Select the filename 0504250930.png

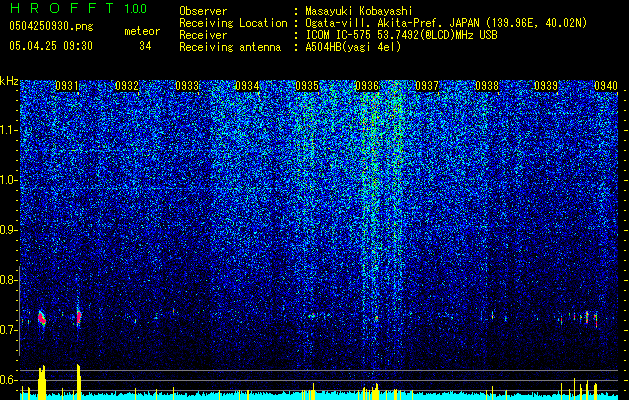click(51, 26)
